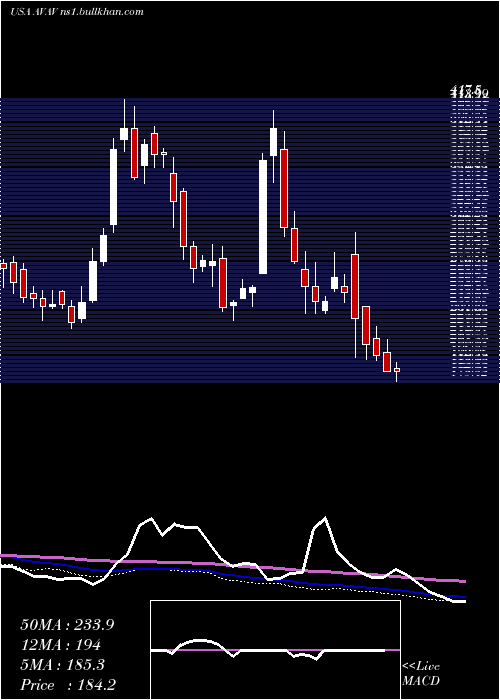500x700 pixels.
Task: Click the 'USA AVAV ns1.bullkhan.com' header text
Action: click(76, 12)
